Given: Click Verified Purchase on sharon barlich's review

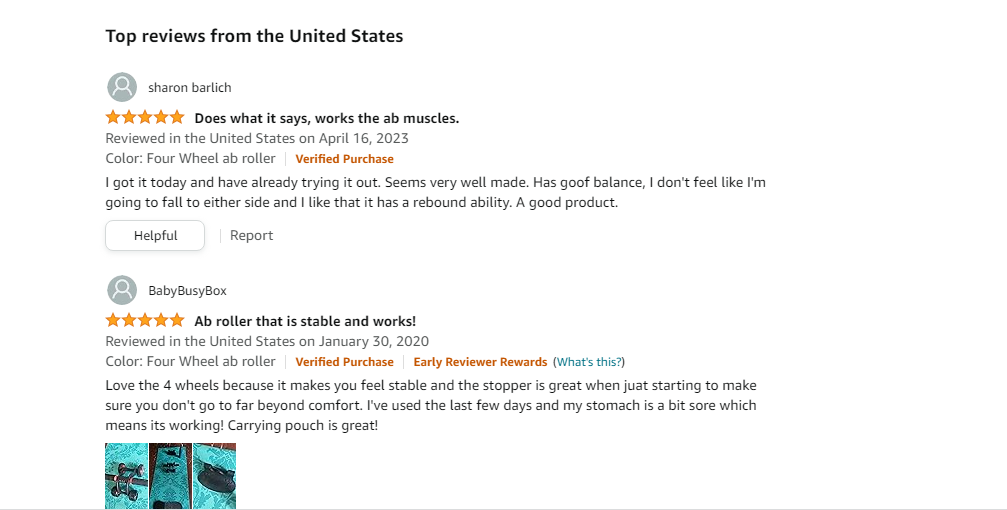Looking at the screenshot, I should point(344,159).
